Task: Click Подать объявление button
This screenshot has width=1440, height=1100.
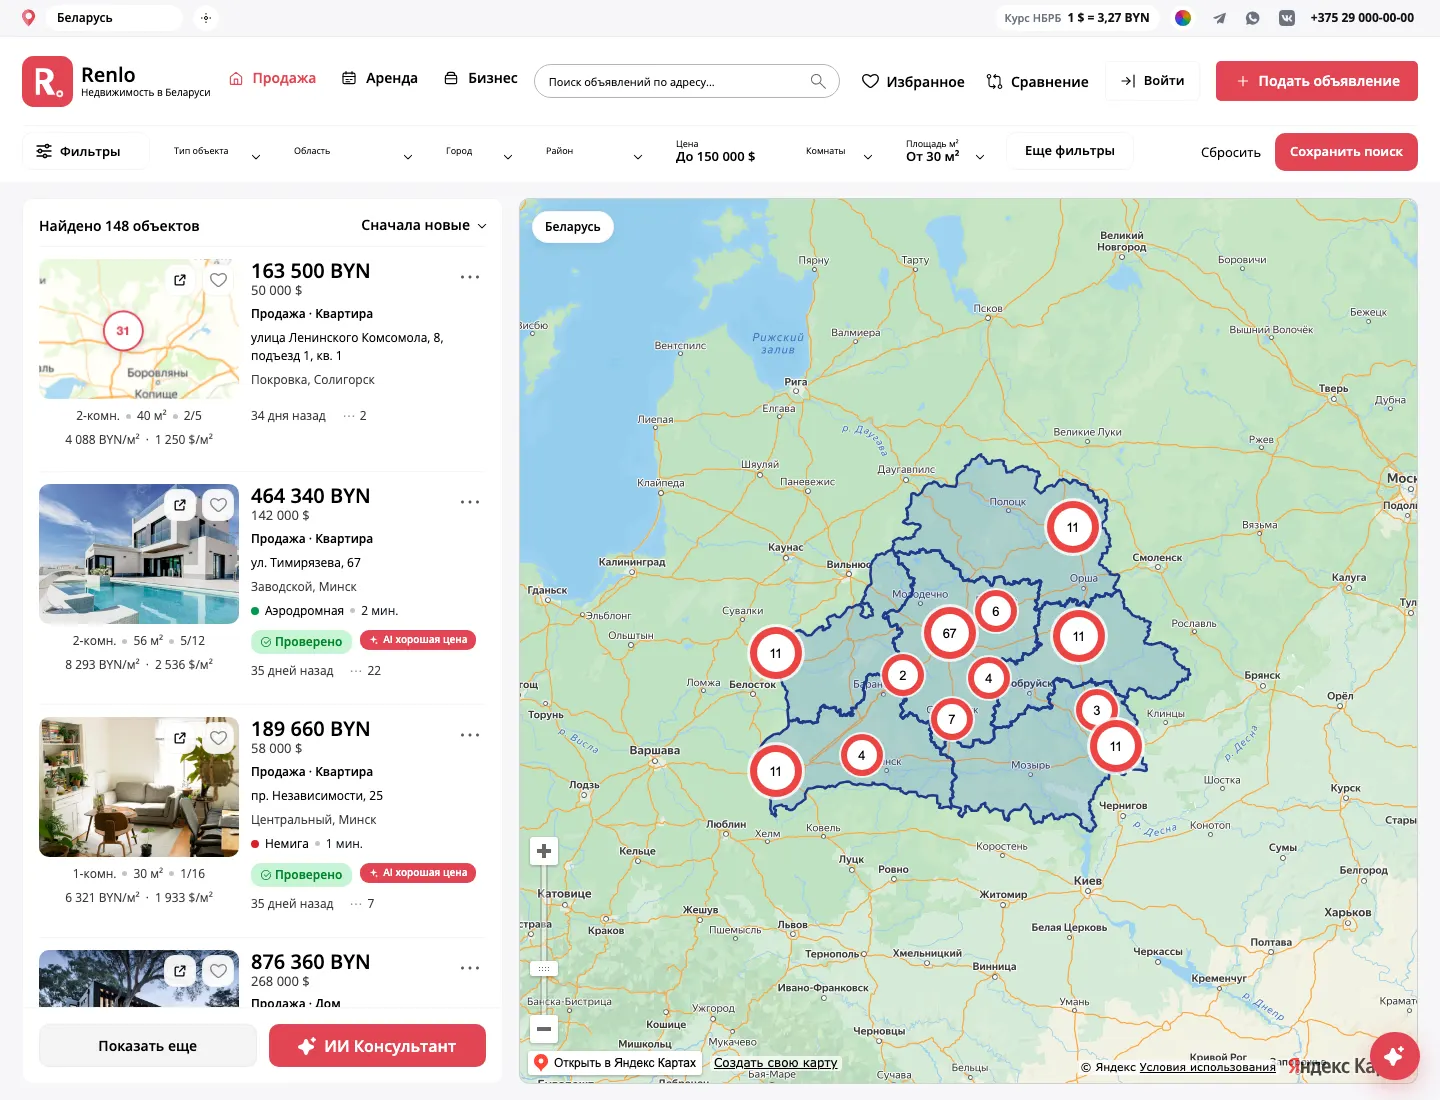Action: [1317, 81]
